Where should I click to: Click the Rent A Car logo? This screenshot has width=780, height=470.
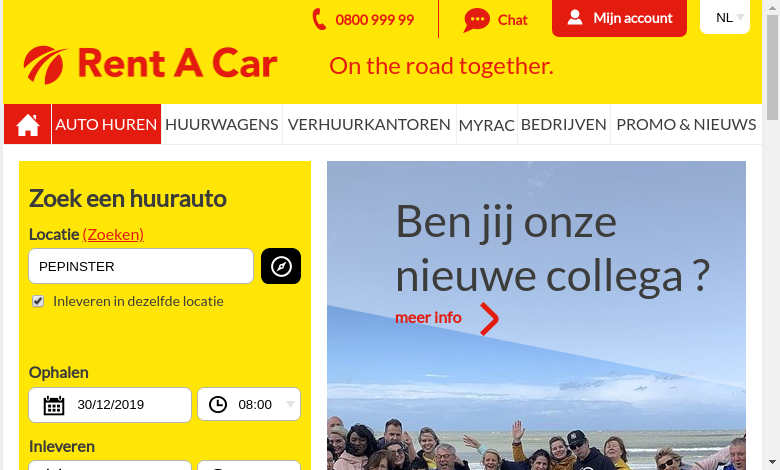tap(150, 65)
